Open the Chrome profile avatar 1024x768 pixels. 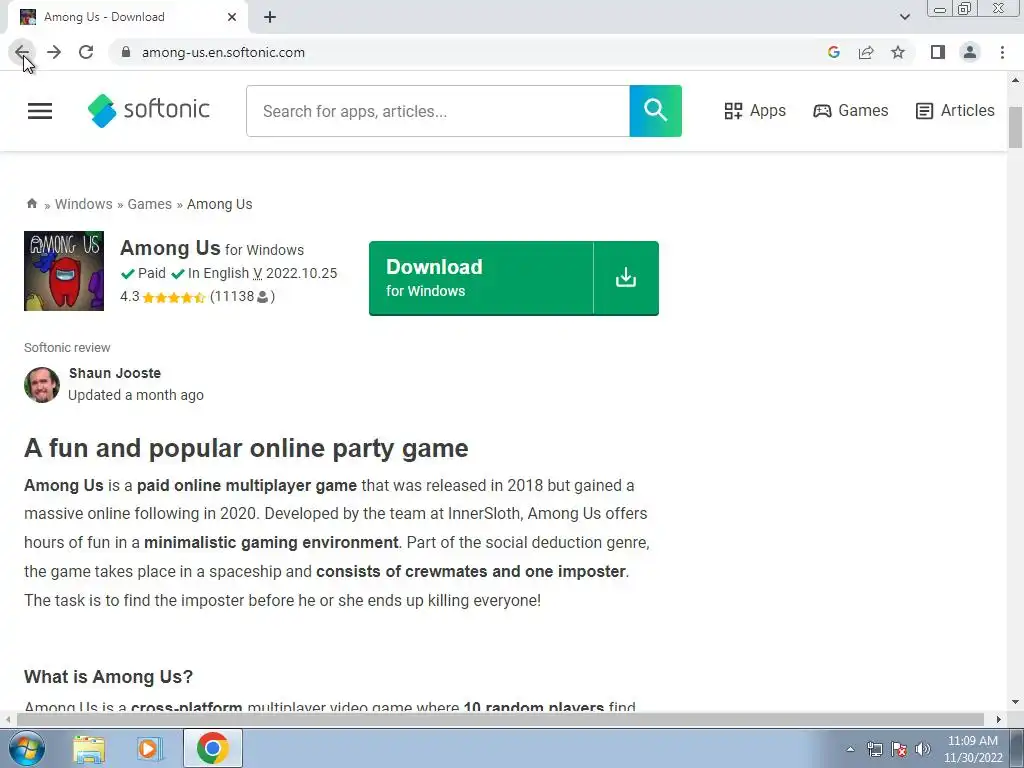tap(970, 52)
